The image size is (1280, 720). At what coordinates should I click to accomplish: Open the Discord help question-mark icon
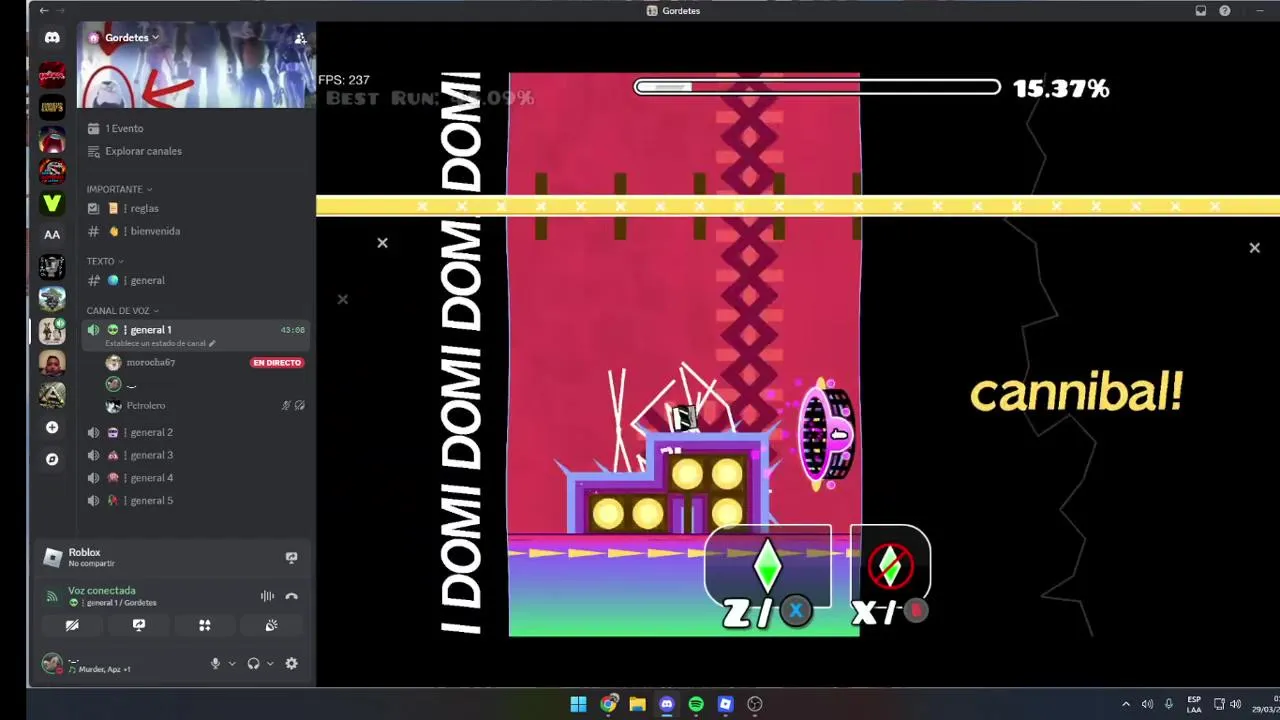[1225, 10]
